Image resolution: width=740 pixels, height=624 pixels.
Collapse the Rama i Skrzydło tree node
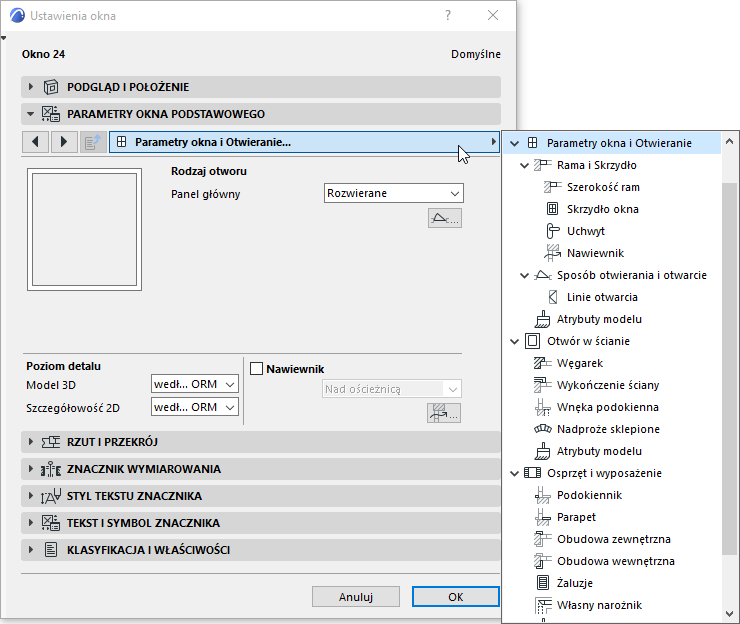pyautogui.click(x=524, y=165)
